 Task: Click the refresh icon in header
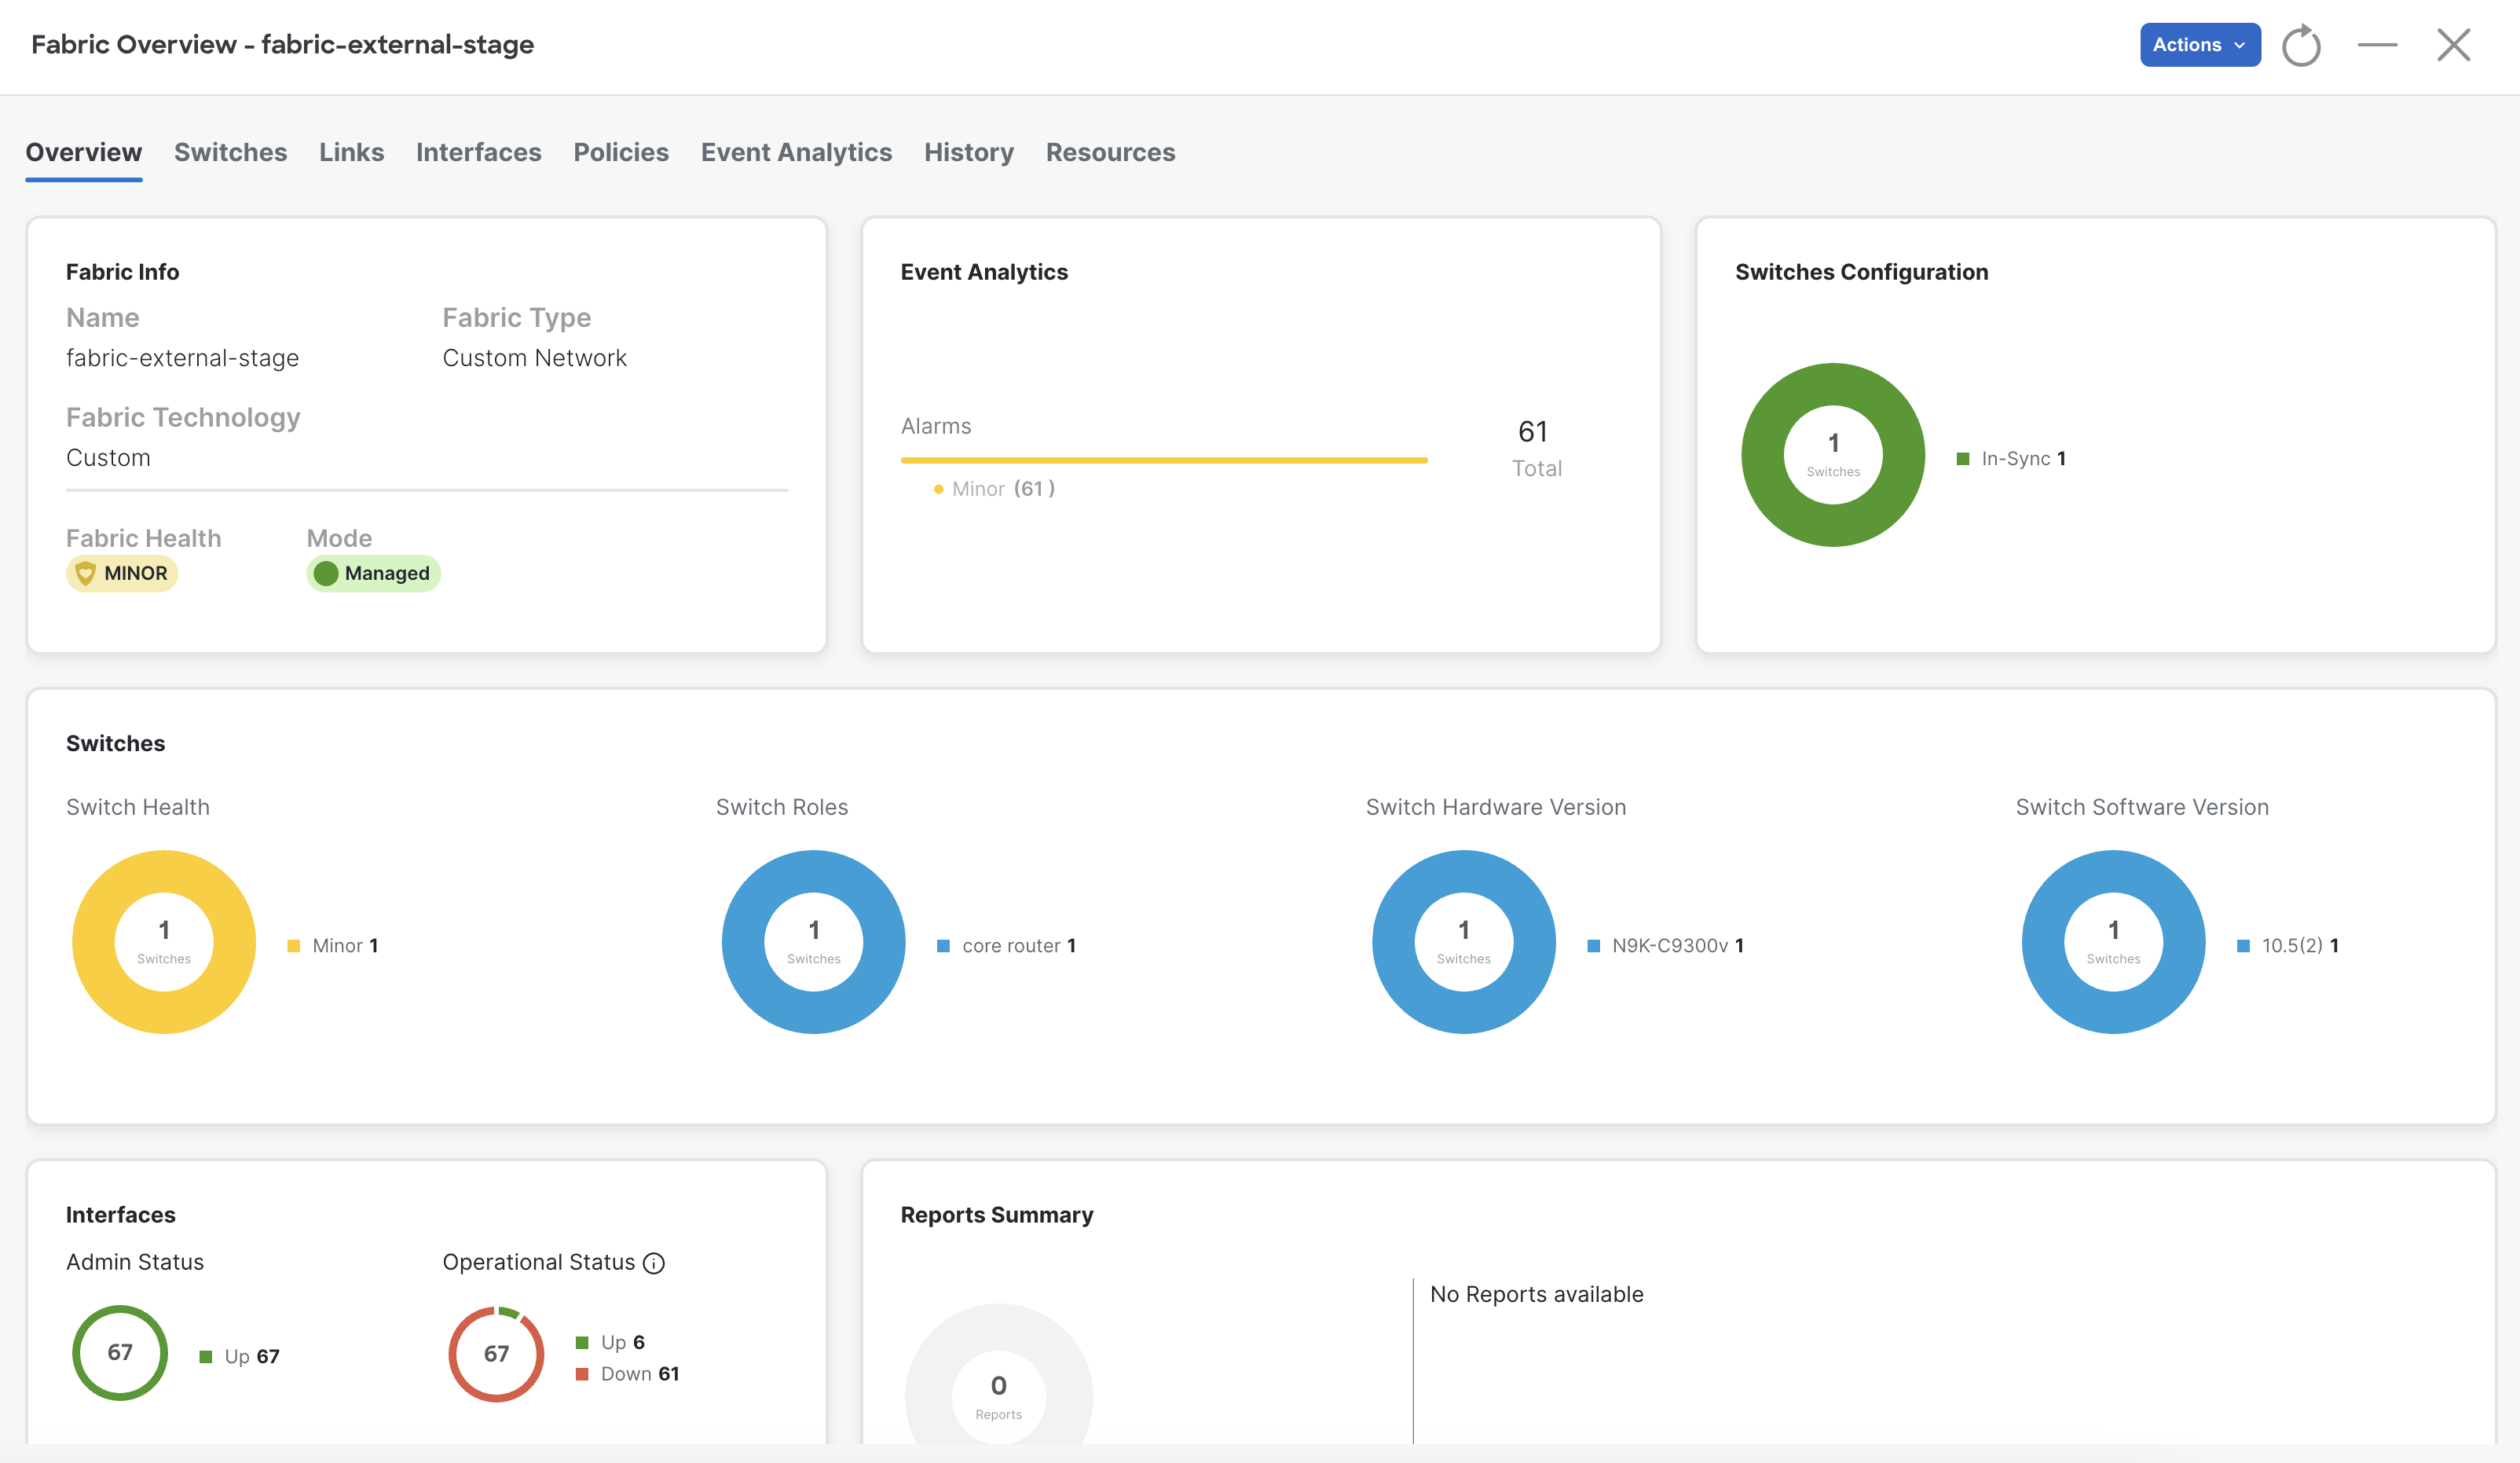pyautogui.click(x=2301, y=45)
